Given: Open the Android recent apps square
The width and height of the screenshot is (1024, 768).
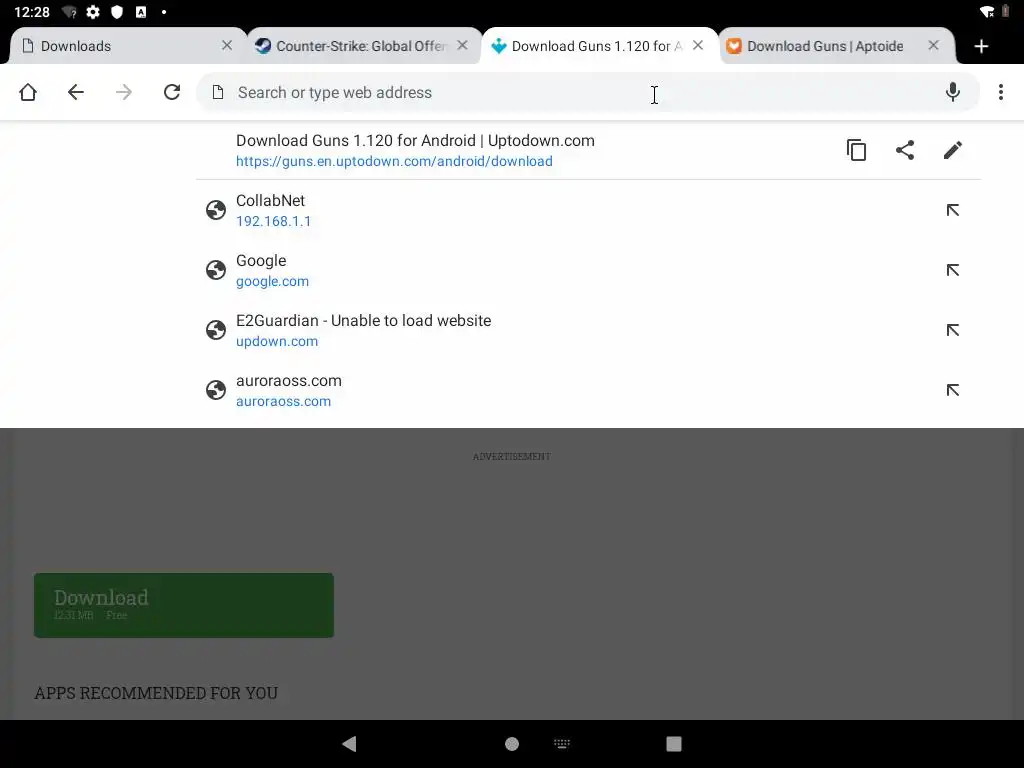Looking at the screenshot, I should click(674, 744).
